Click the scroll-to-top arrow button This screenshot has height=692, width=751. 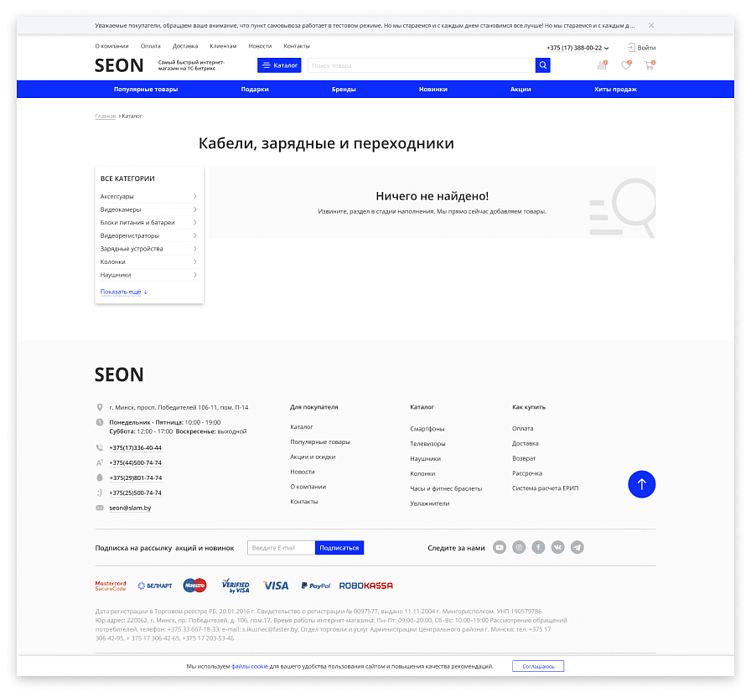click(642, 484)
